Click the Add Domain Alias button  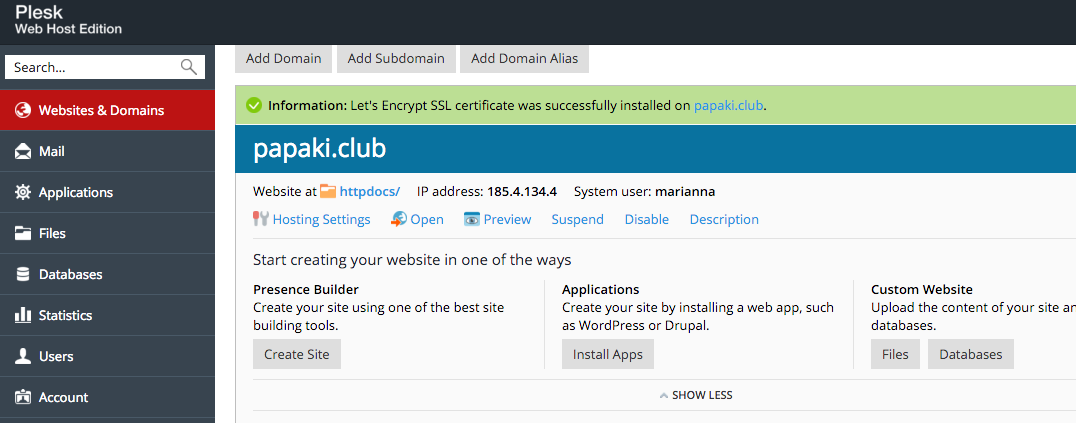[x=524, y=58]
